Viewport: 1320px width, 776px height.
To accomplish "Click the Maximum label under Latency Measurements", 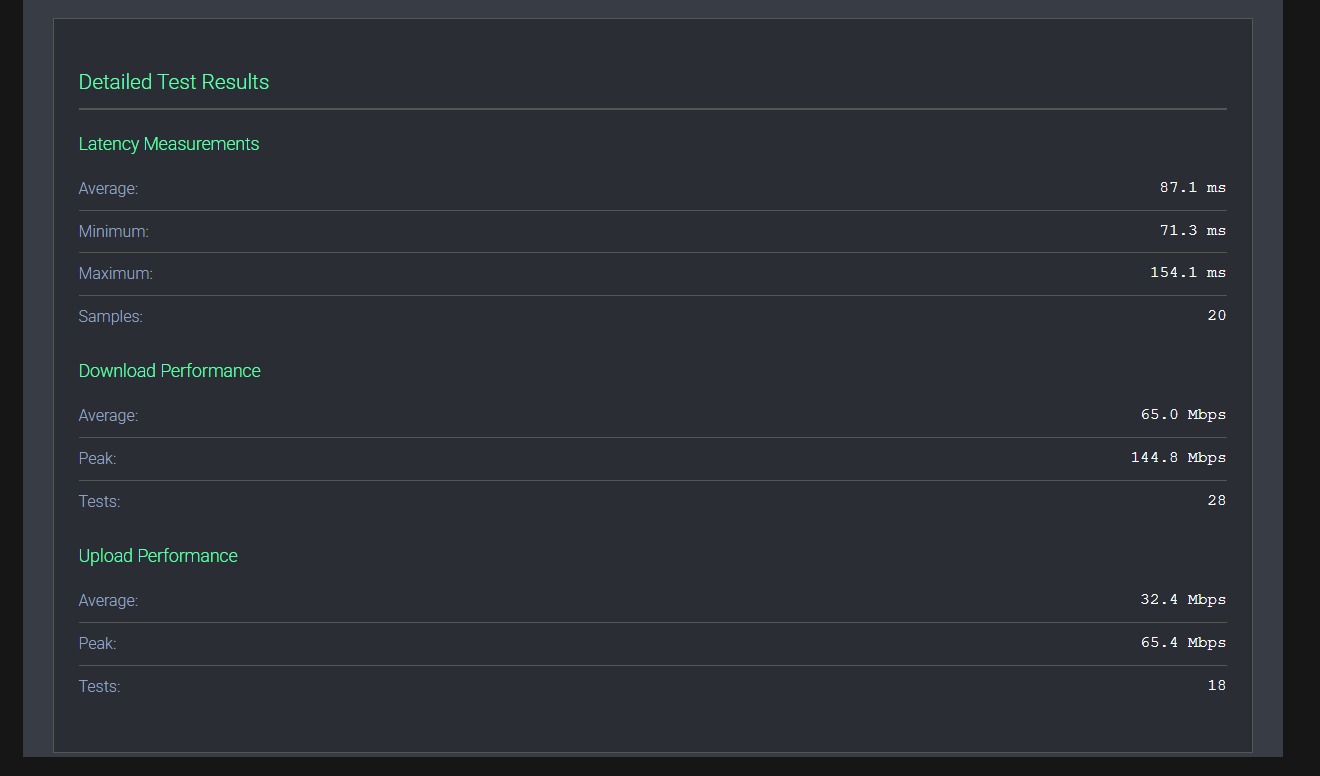I will 116,274.
